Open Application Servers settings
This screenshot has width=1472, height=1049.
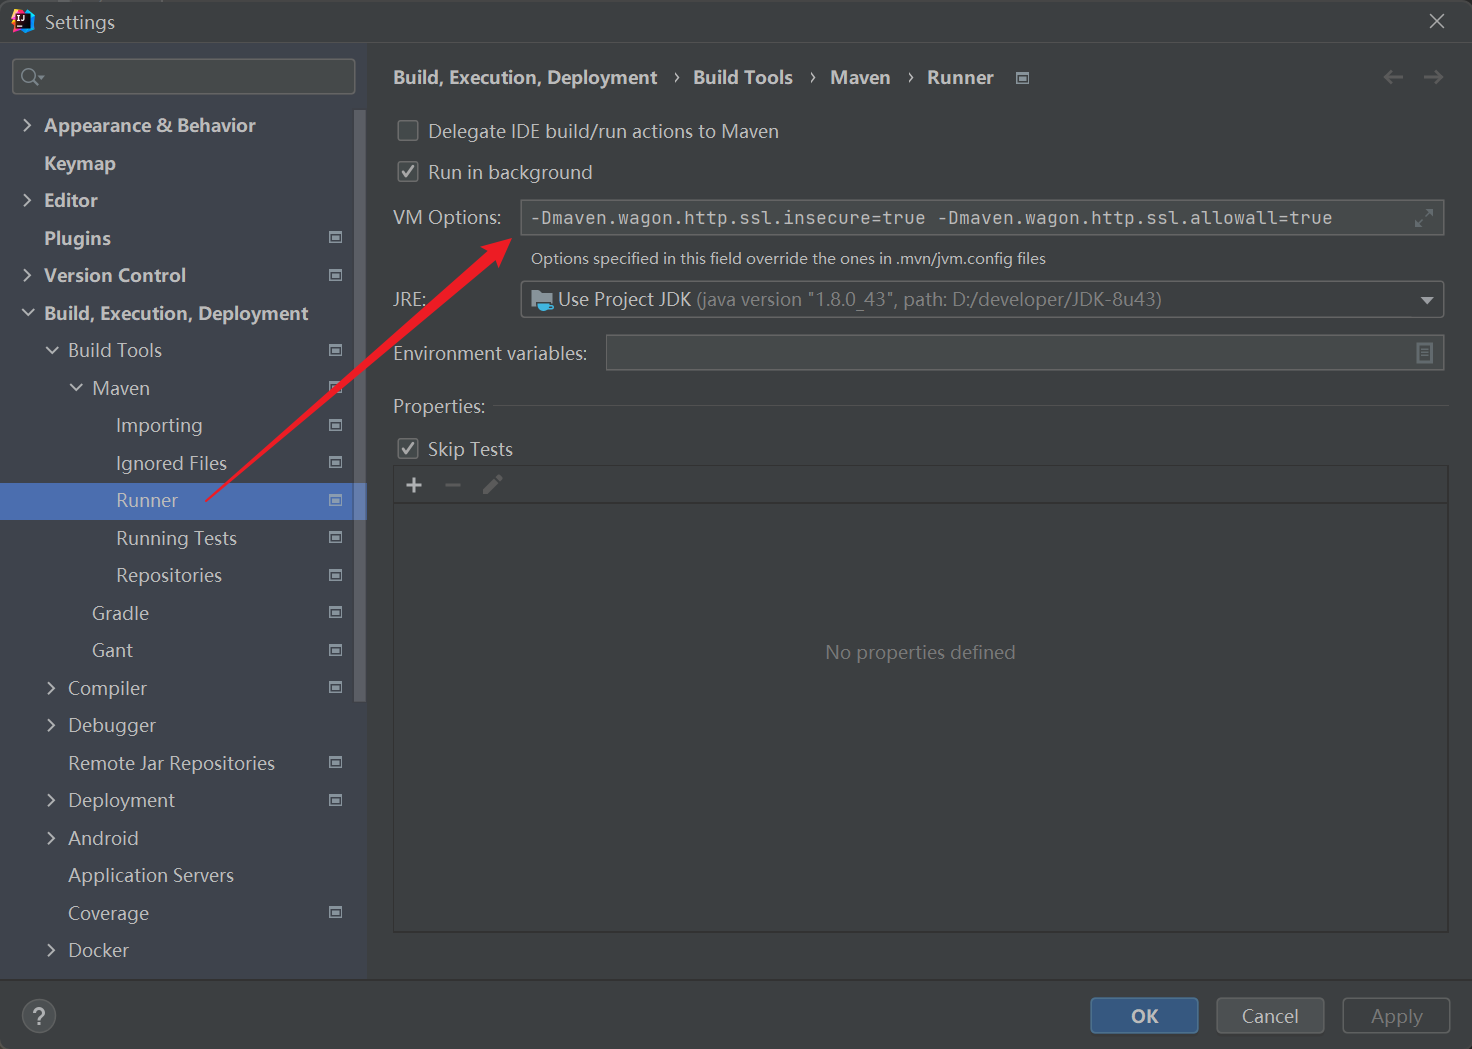tap(151, 875)
